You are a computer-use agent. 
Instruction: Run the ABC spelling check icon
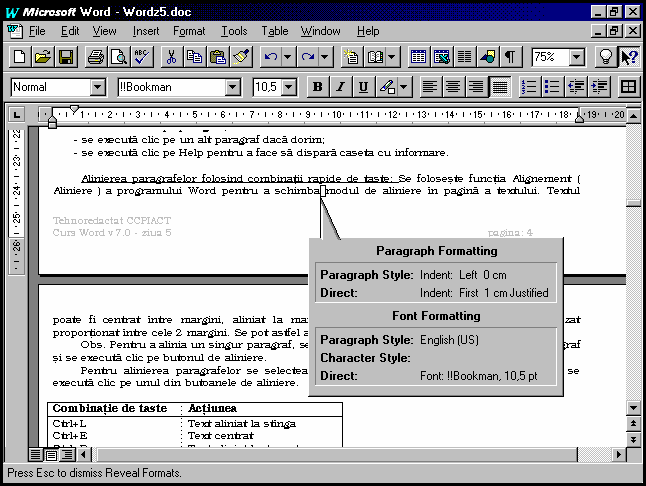tap(142, 56)
